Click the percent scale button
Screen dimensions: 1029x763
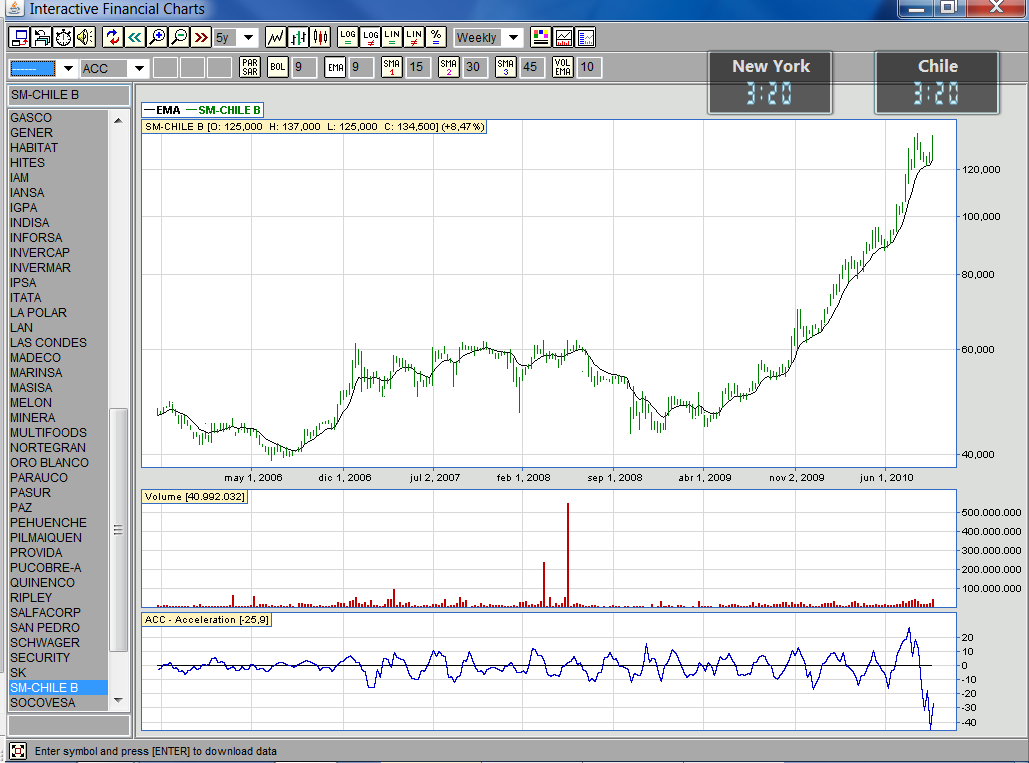tap(436, 37)
